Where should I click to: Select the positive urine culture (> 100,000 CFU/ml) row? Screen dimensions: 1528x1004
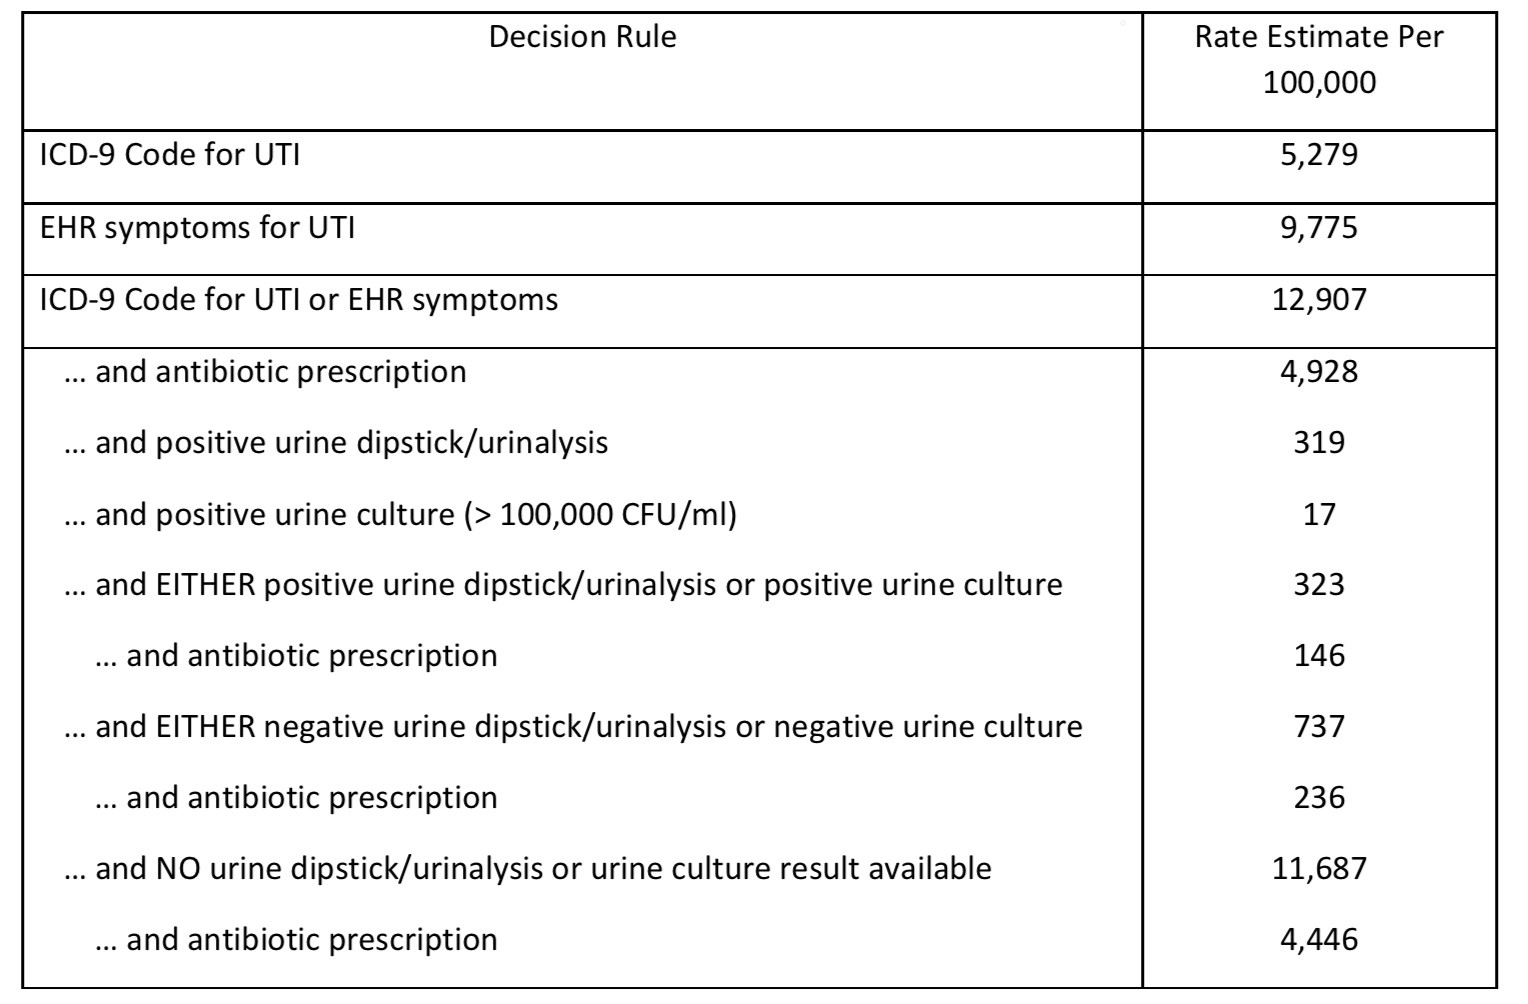coord(400,514)
